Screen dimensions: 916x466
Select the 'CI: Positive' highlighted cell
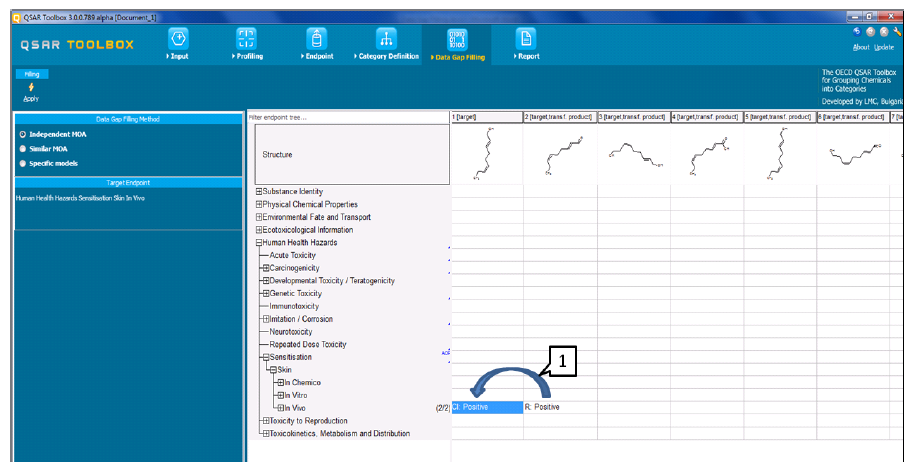[487, 408]
